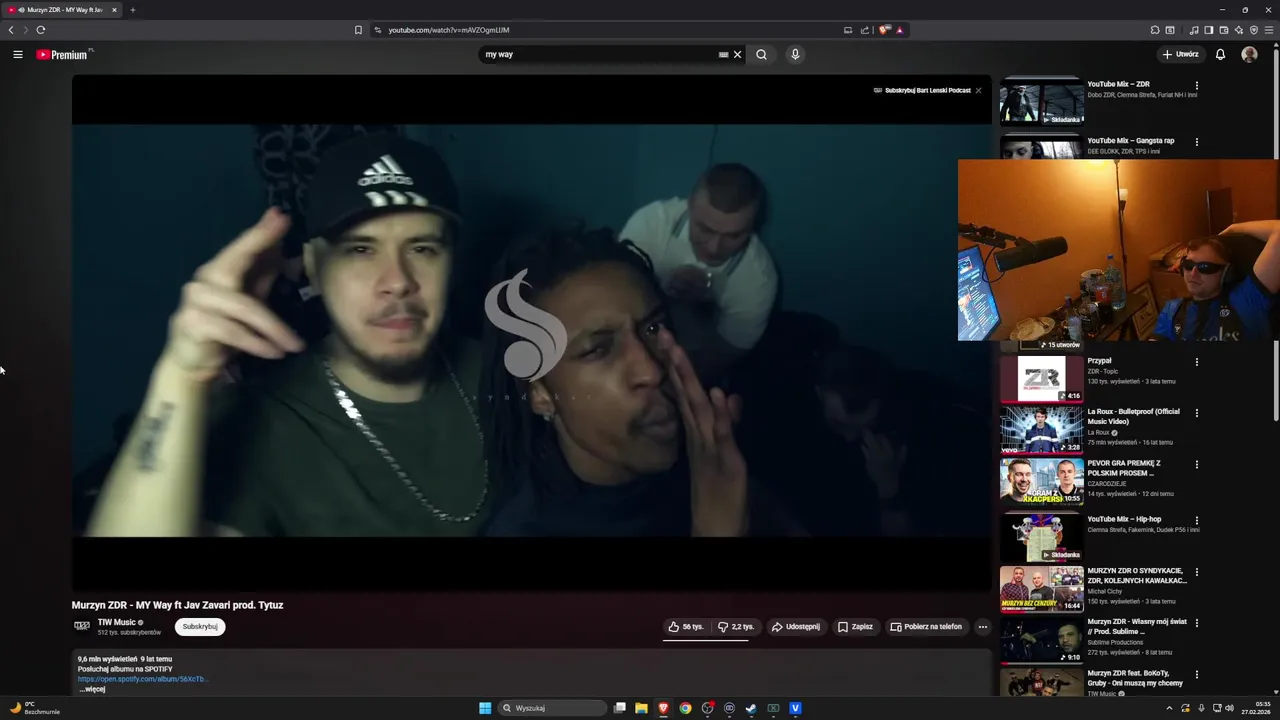Click Udostępnij share button
1280x720 pixels.
[796, 627]
